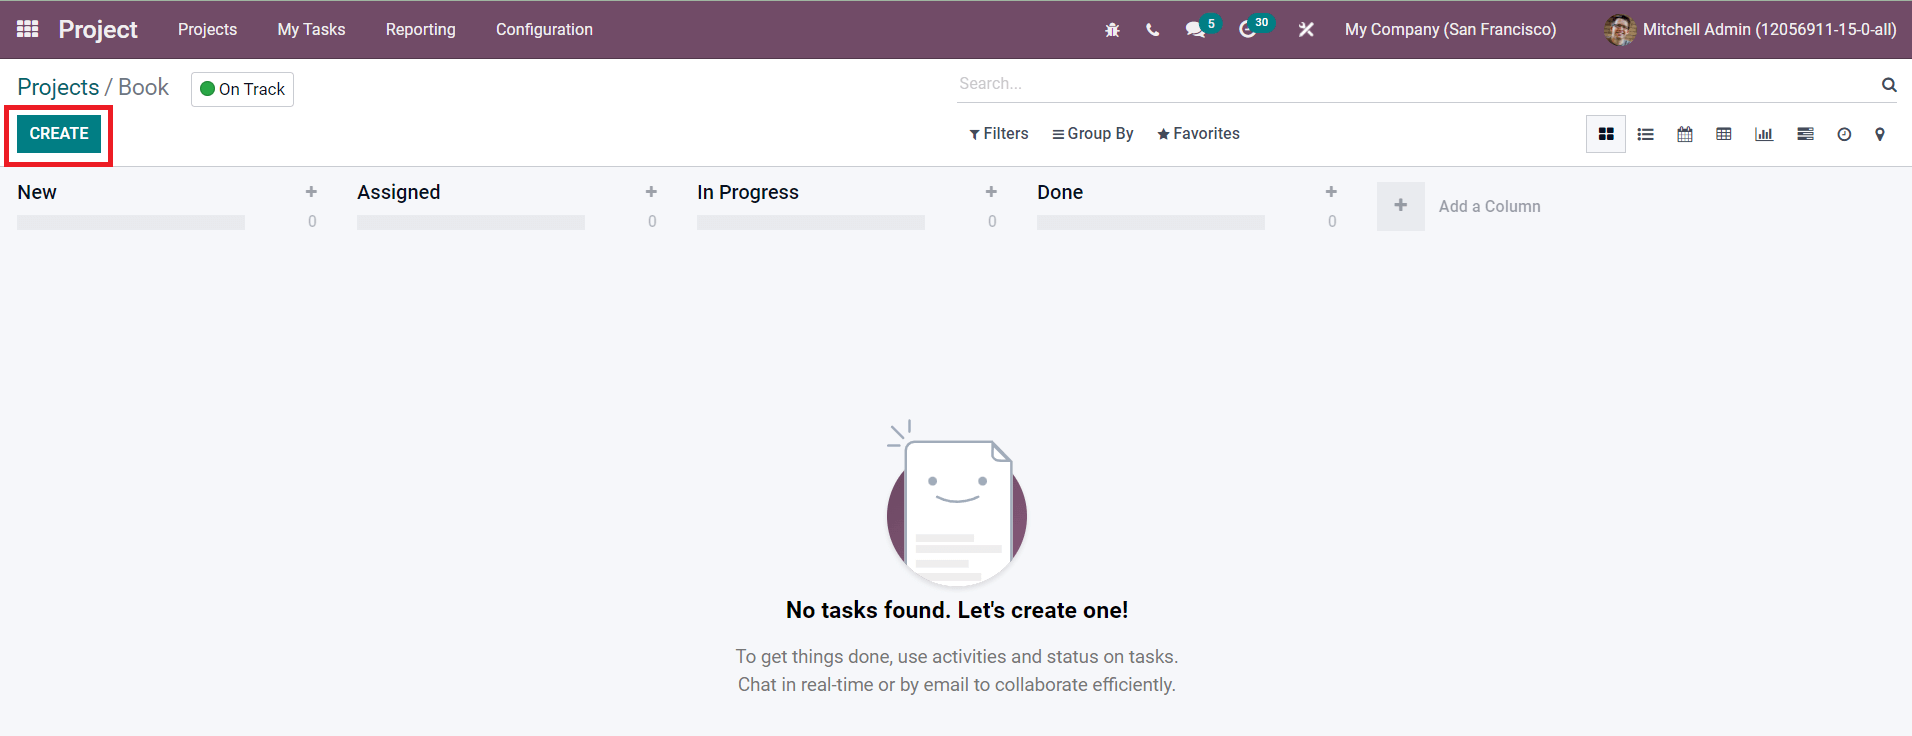
Task: Quick add task in In Progress column
Action: click(991, 192)
